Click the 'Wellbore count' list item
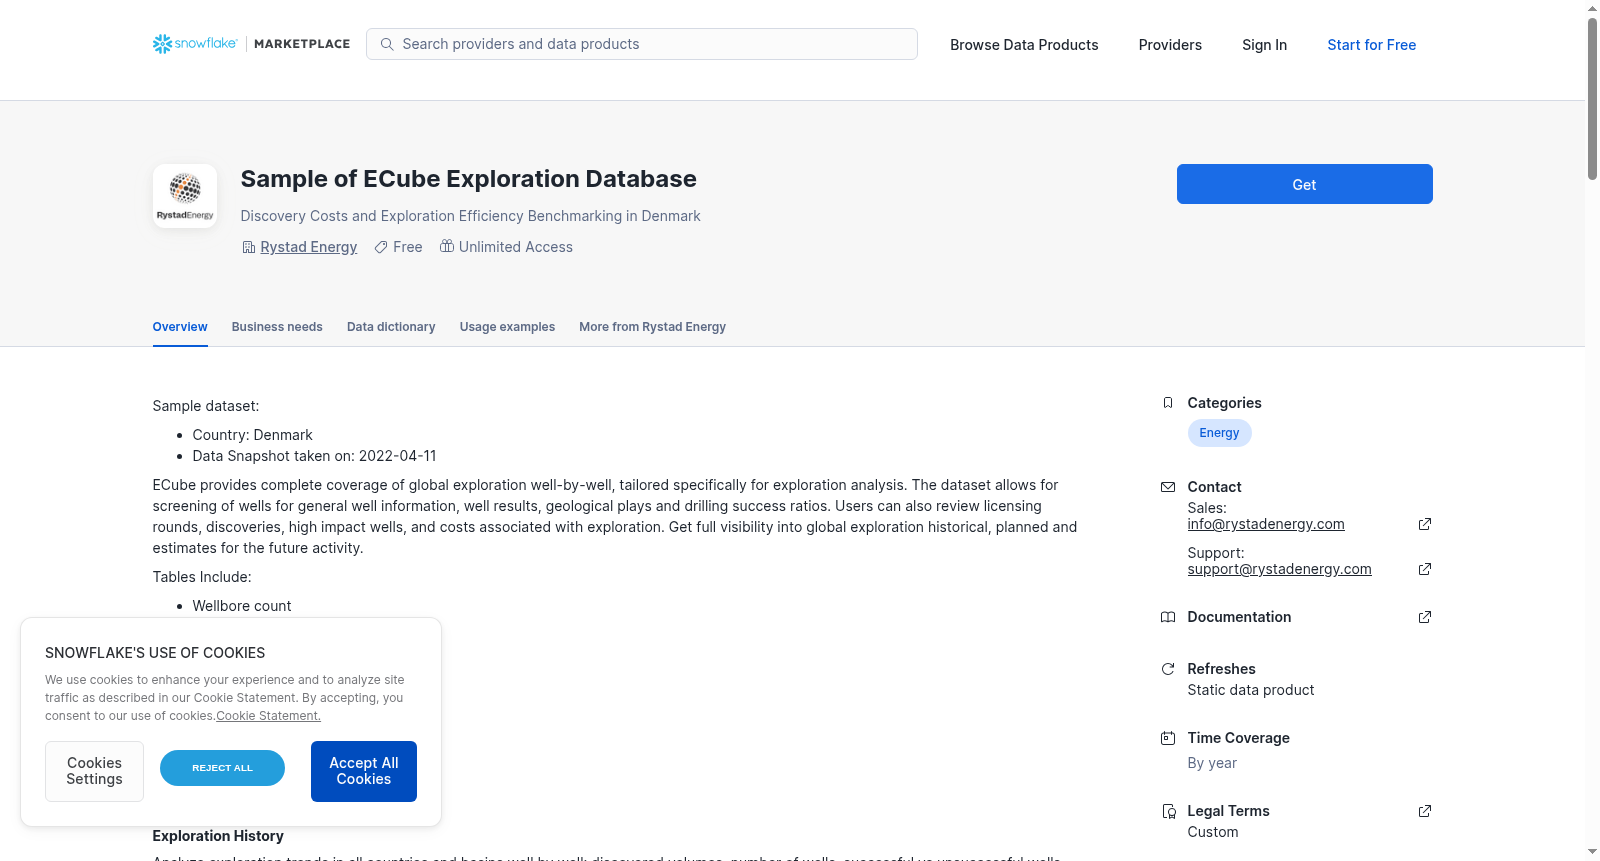Image resolution: width=1600 pixels, height=861 pixels. coord(242,606)
